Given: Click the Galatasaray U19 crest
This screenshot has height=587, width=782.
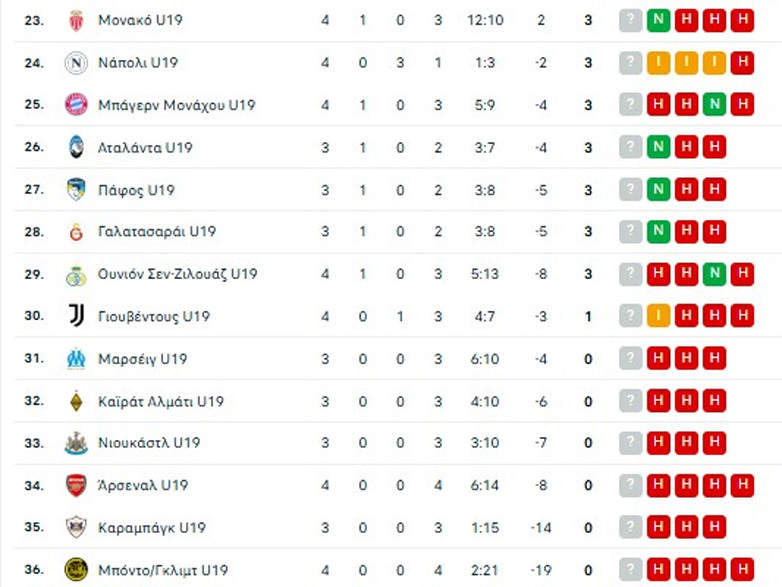Looking at the screenshot, I should [77, 232].
